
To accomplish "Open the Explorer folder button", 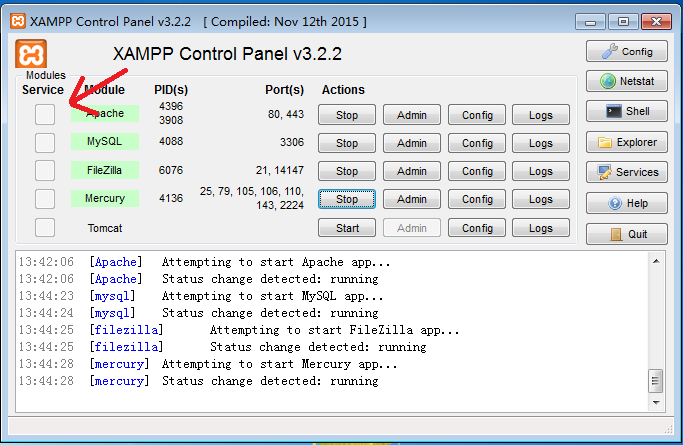I will tap(626, 142).
